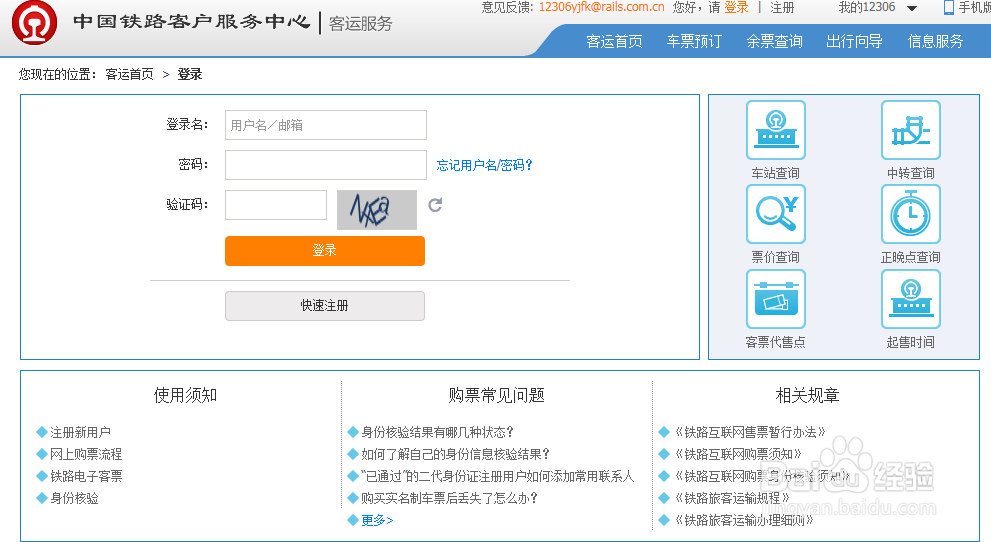Open the 起售时间 sale time icon
Image resolution: width=991 pixels, height=542 pixels.
[x=910, y=299]
